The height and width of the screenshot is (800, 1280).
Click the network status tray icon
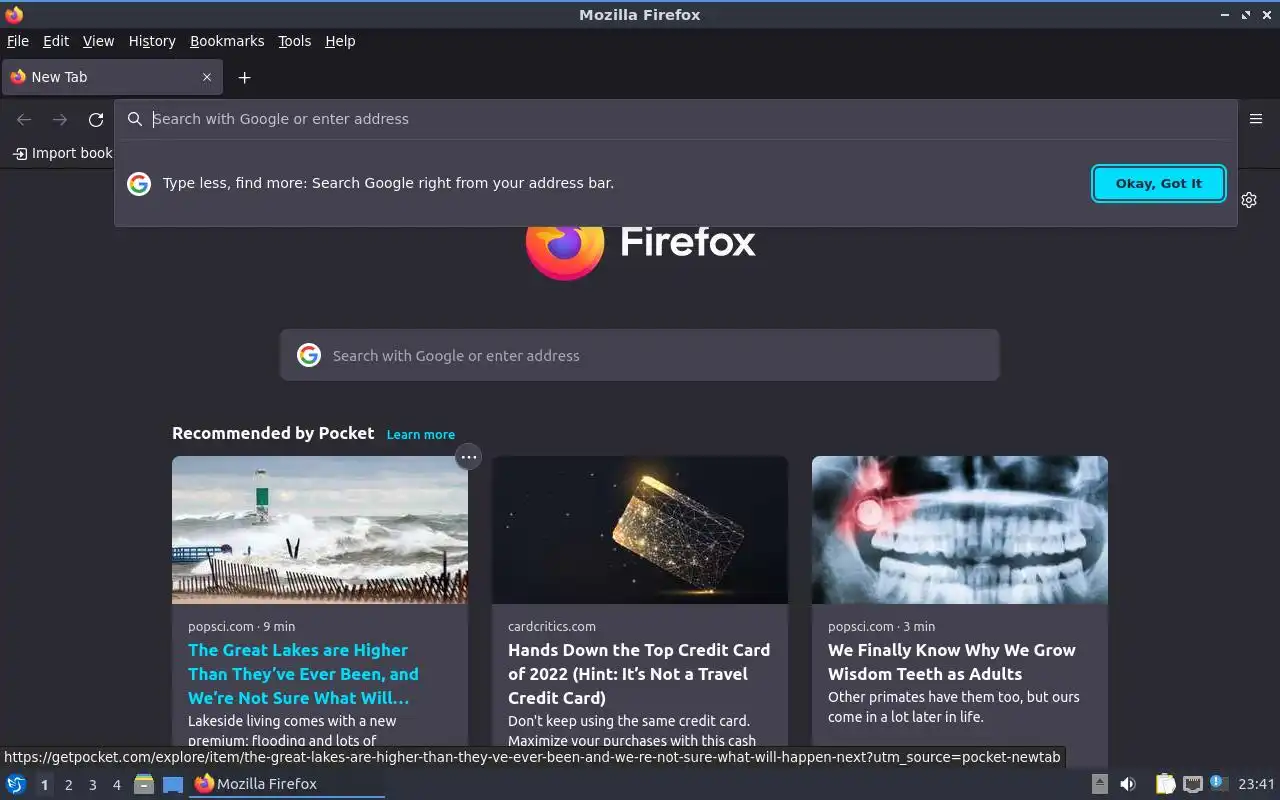point(1192,784)
